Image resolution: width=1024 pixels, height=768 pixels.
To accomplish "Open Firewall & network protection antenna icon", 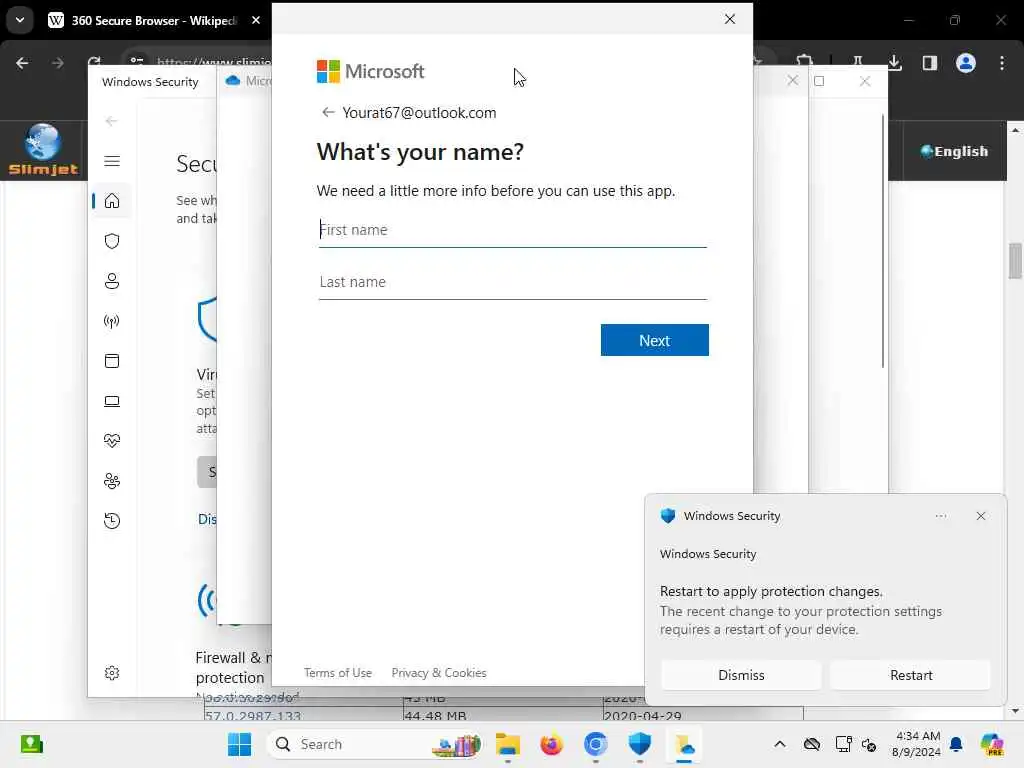I will click(x=112, y=321).
